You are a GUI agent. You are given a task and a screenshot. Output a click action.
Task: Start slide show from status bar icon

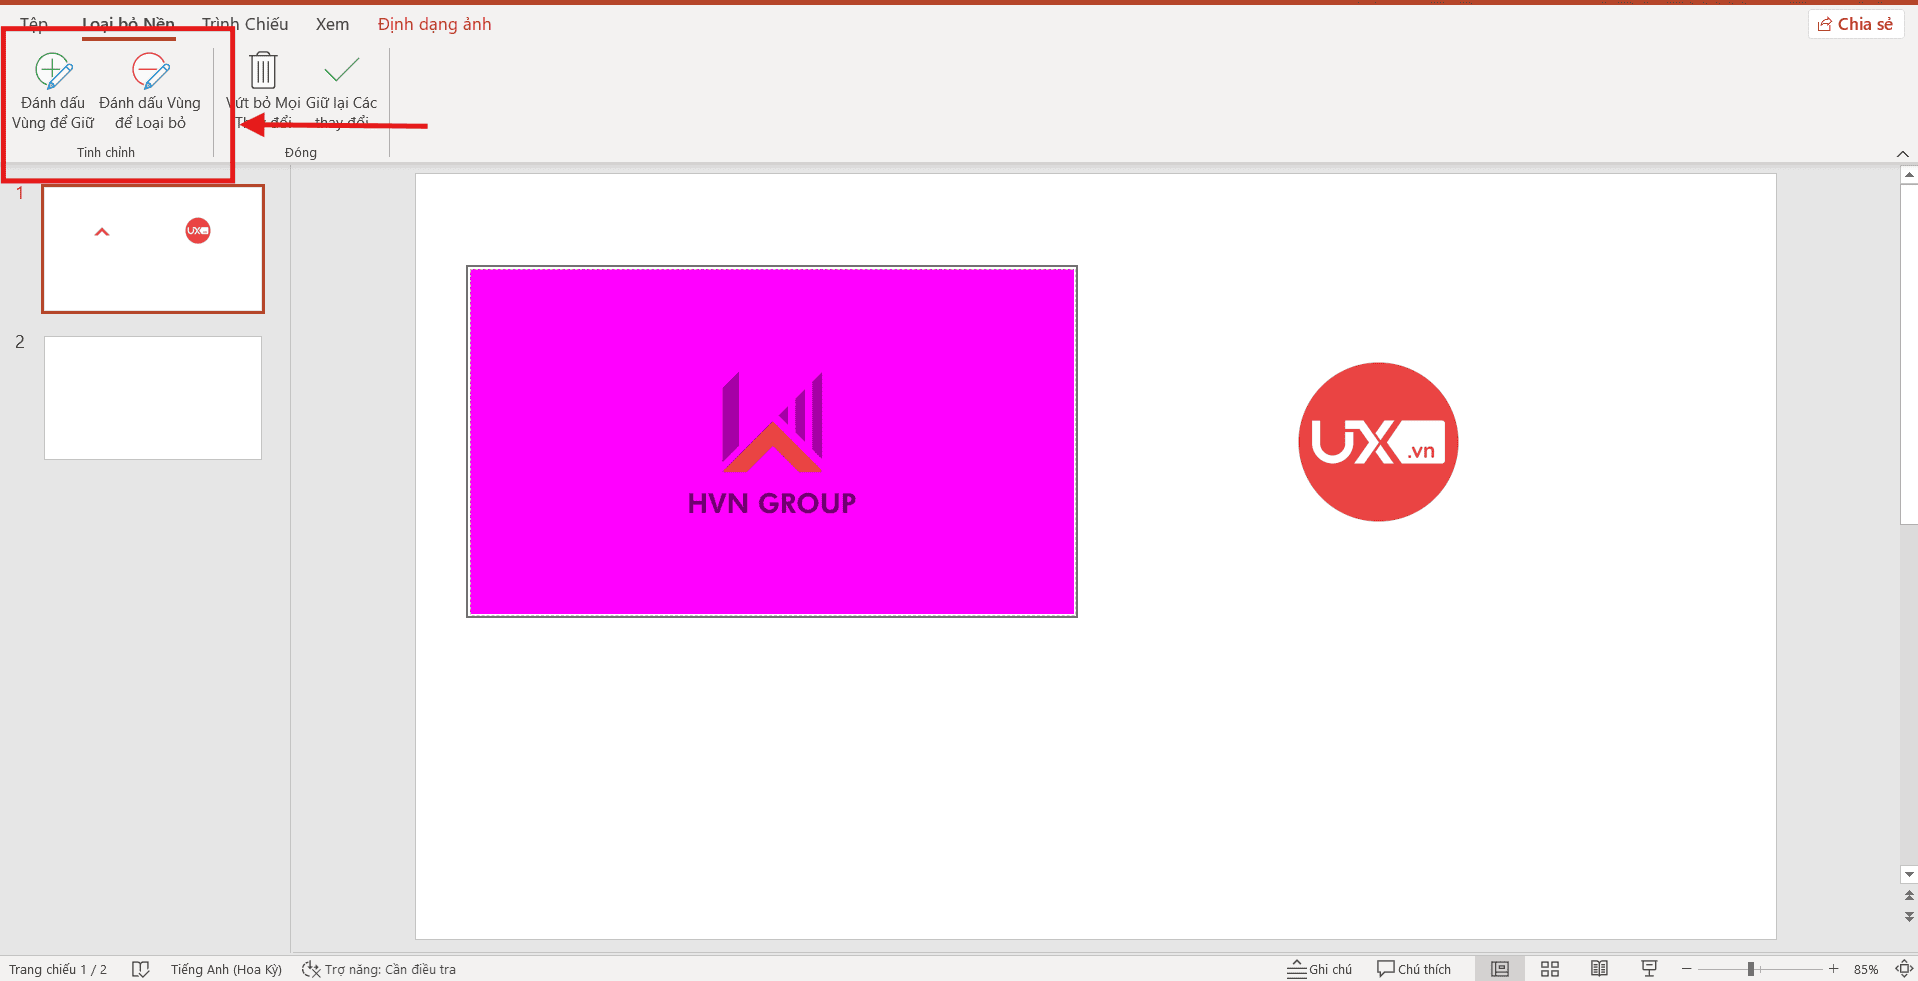(1649, 968)
